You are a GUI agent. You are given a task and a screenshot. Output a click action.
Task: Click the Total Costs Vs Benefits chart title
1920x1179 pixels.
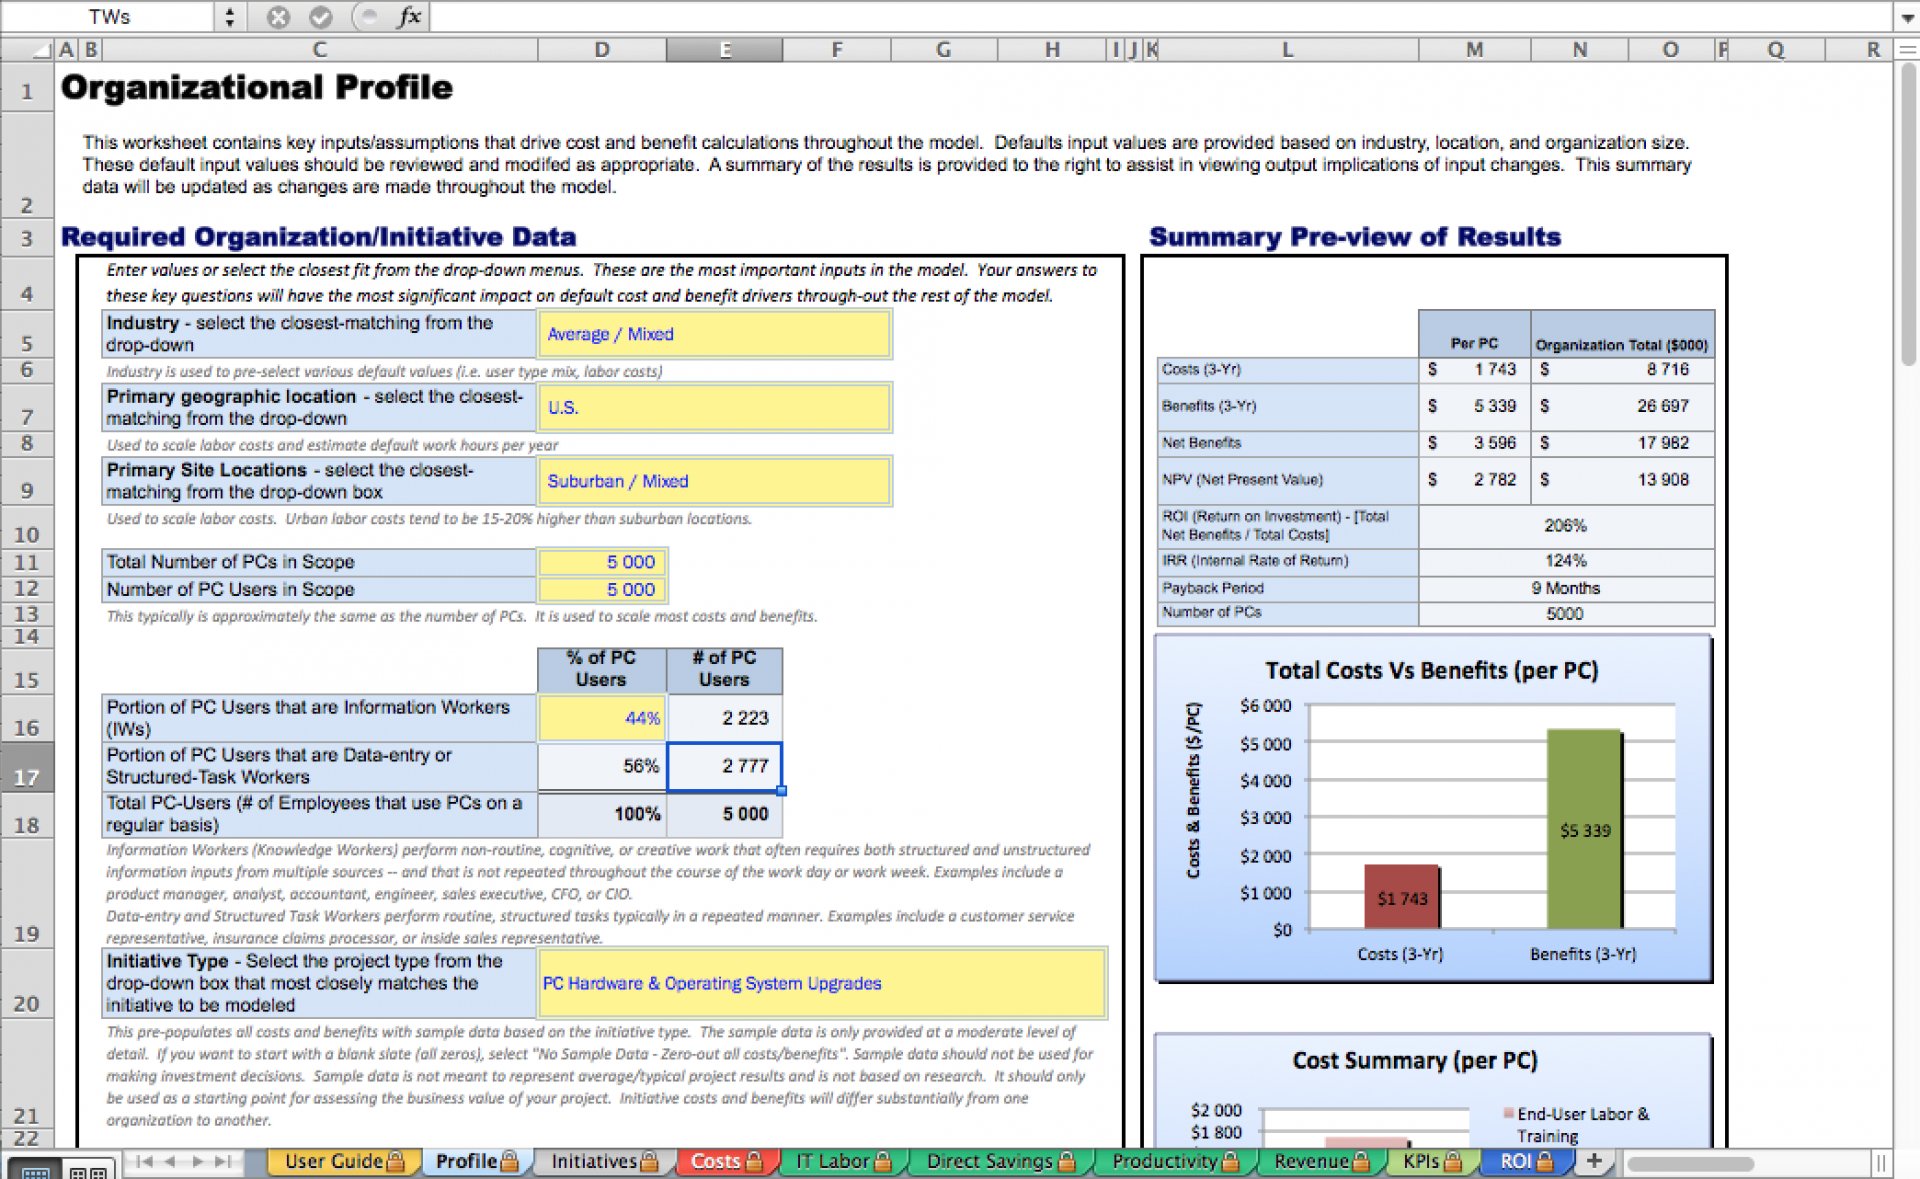point(1431,670)
